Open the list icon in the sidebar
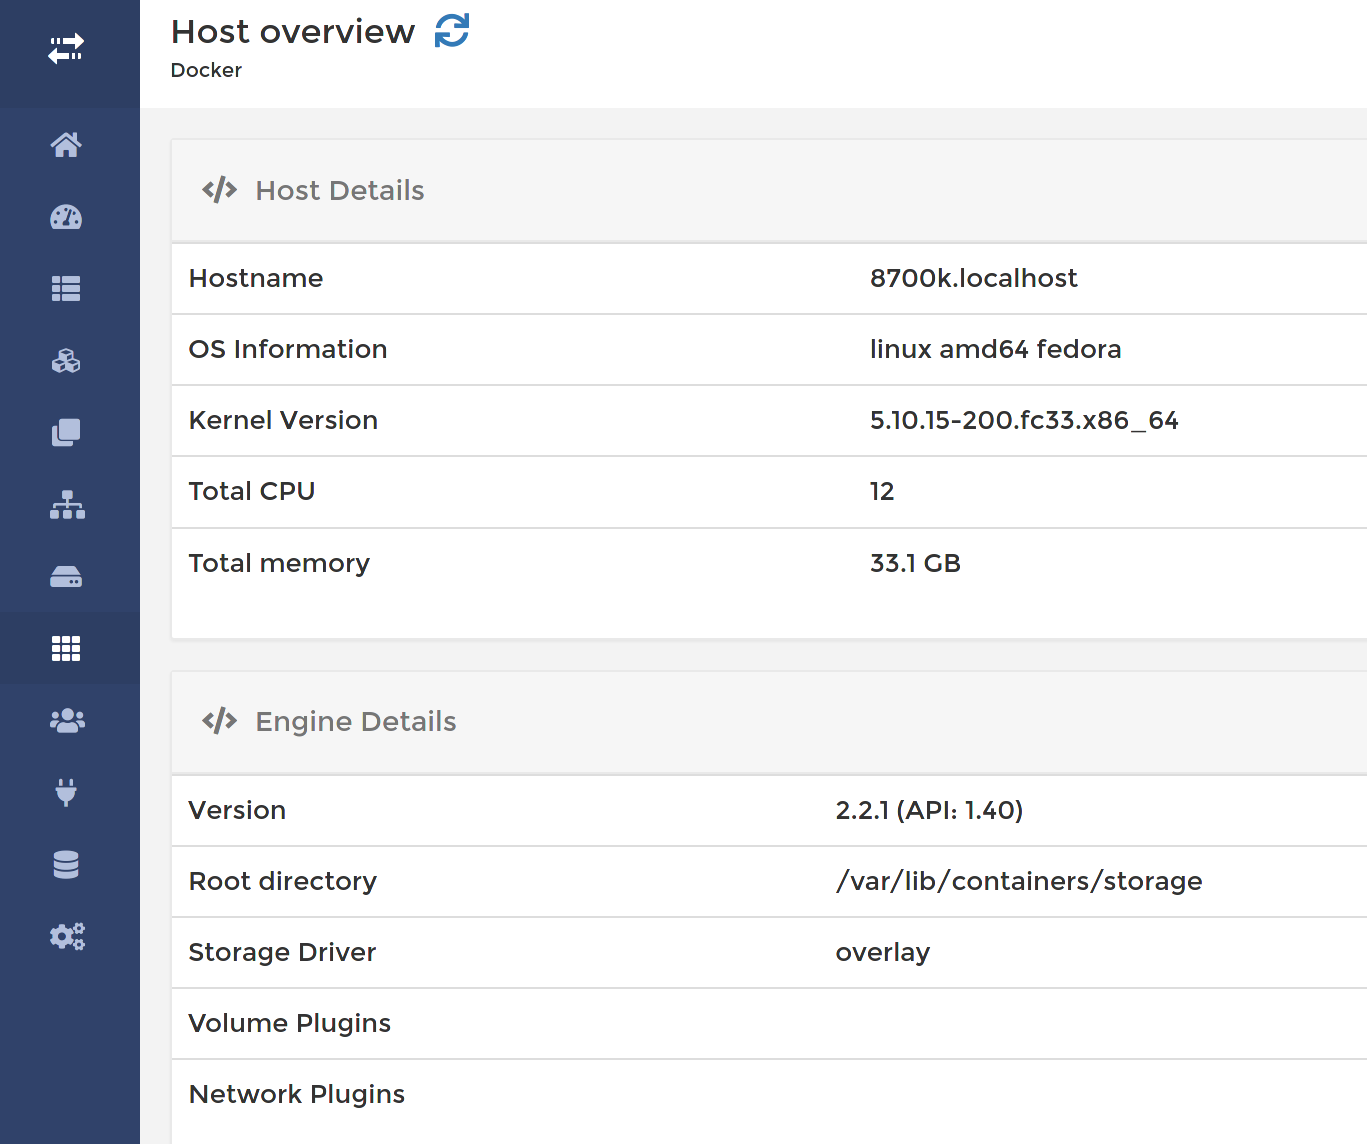 (66, 289)
